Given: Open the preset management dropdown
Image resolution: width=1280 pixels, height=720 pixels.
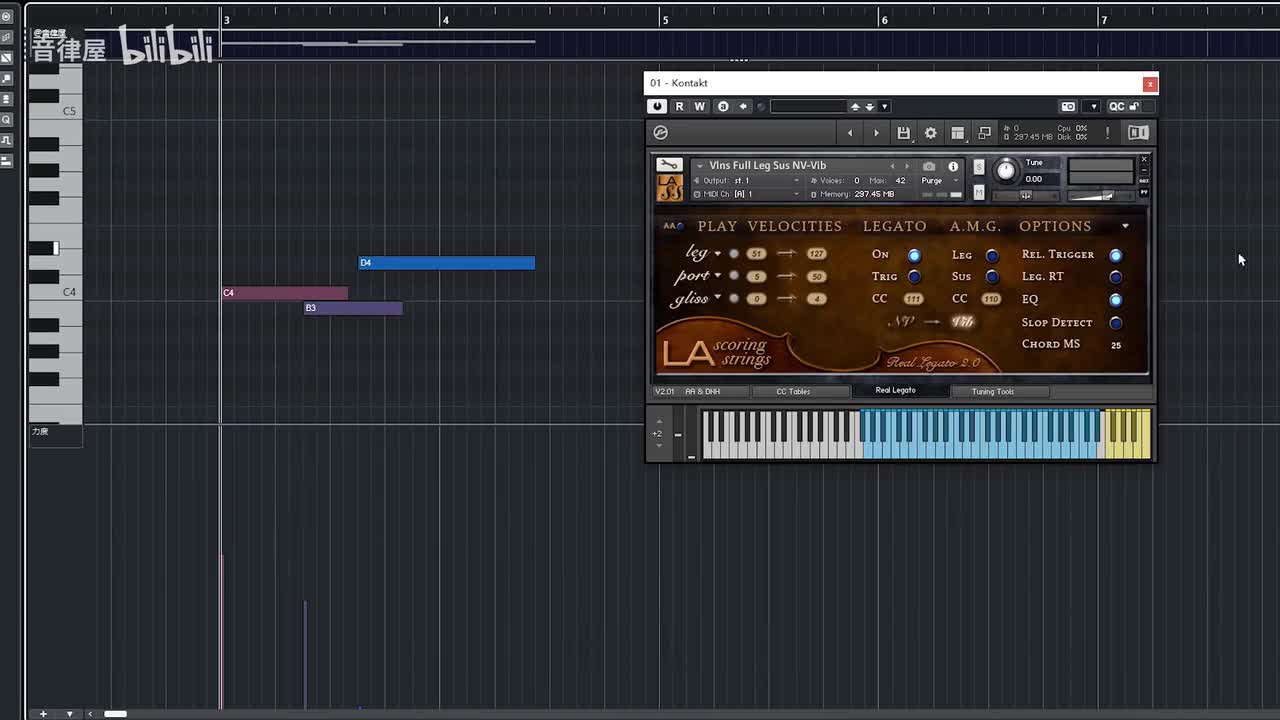Looking at the screenshot, I should click(884, 107).
